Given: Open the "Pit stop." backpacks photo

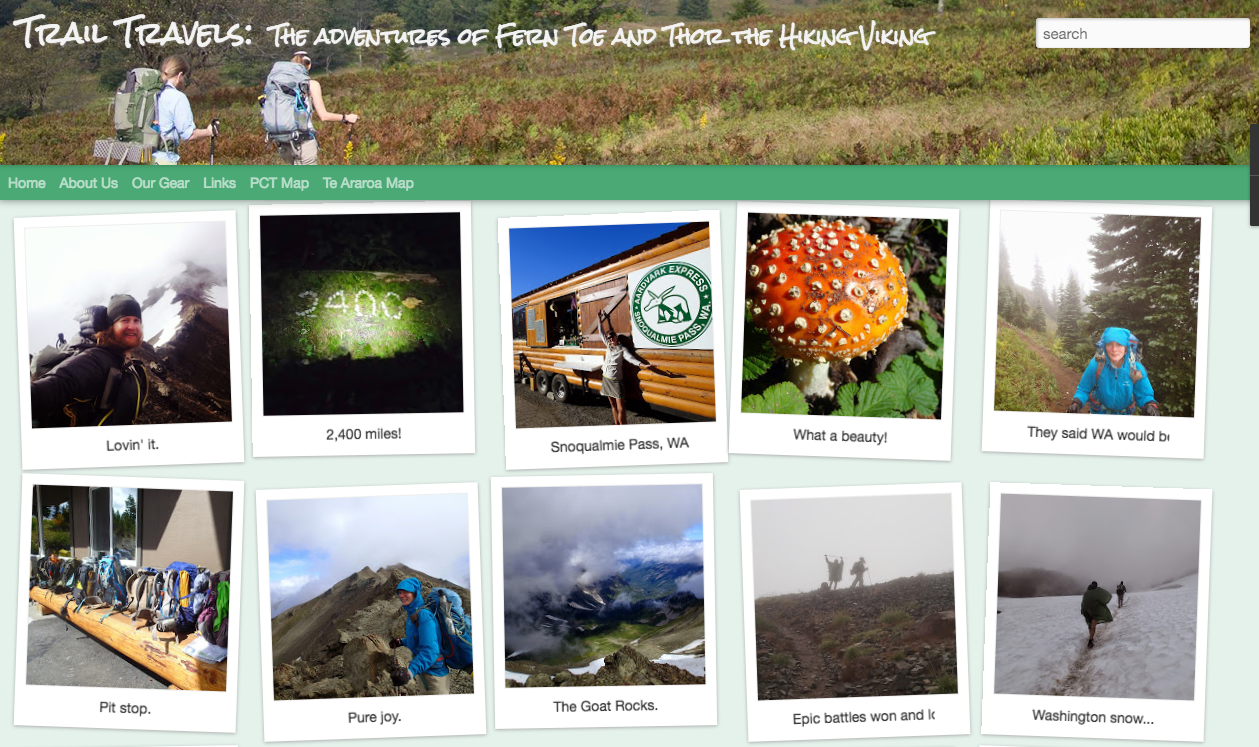Looking at the screenshot, I should click(129, 588).
